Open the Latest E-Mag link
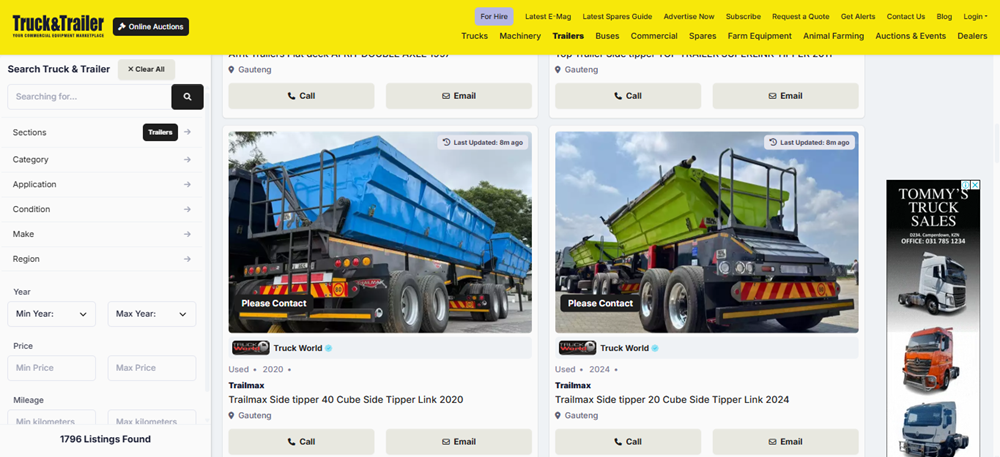The image size is (1000, 457). [548, 17]
